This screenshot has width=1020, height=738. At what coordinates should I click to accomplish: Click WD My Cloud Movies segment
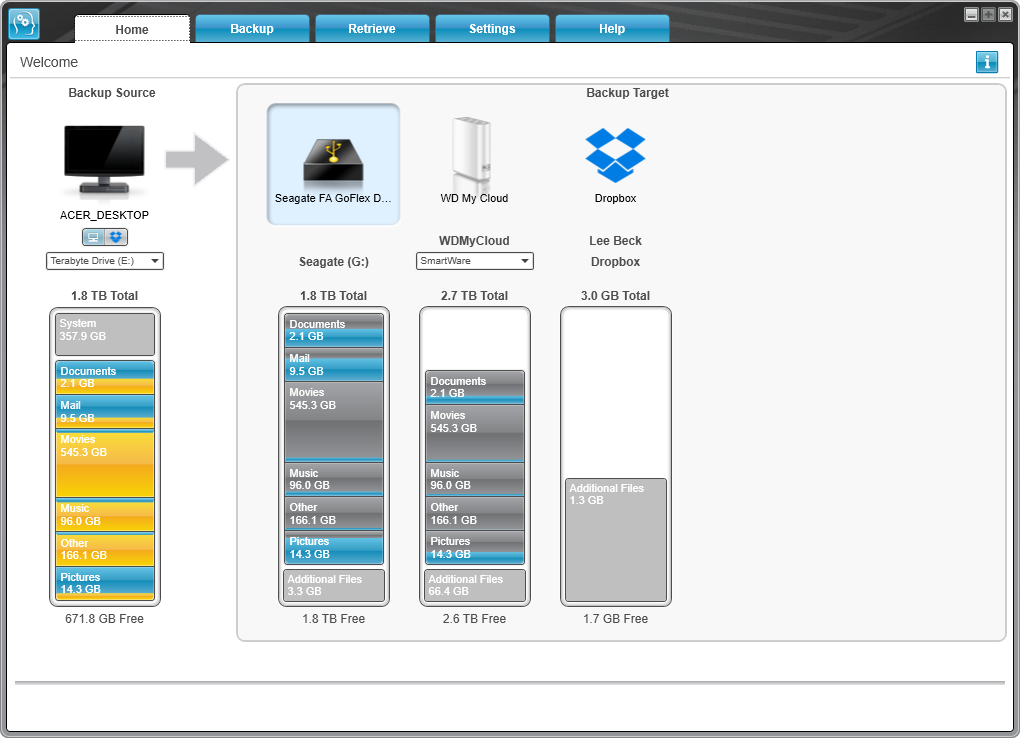tap(475, 433)
